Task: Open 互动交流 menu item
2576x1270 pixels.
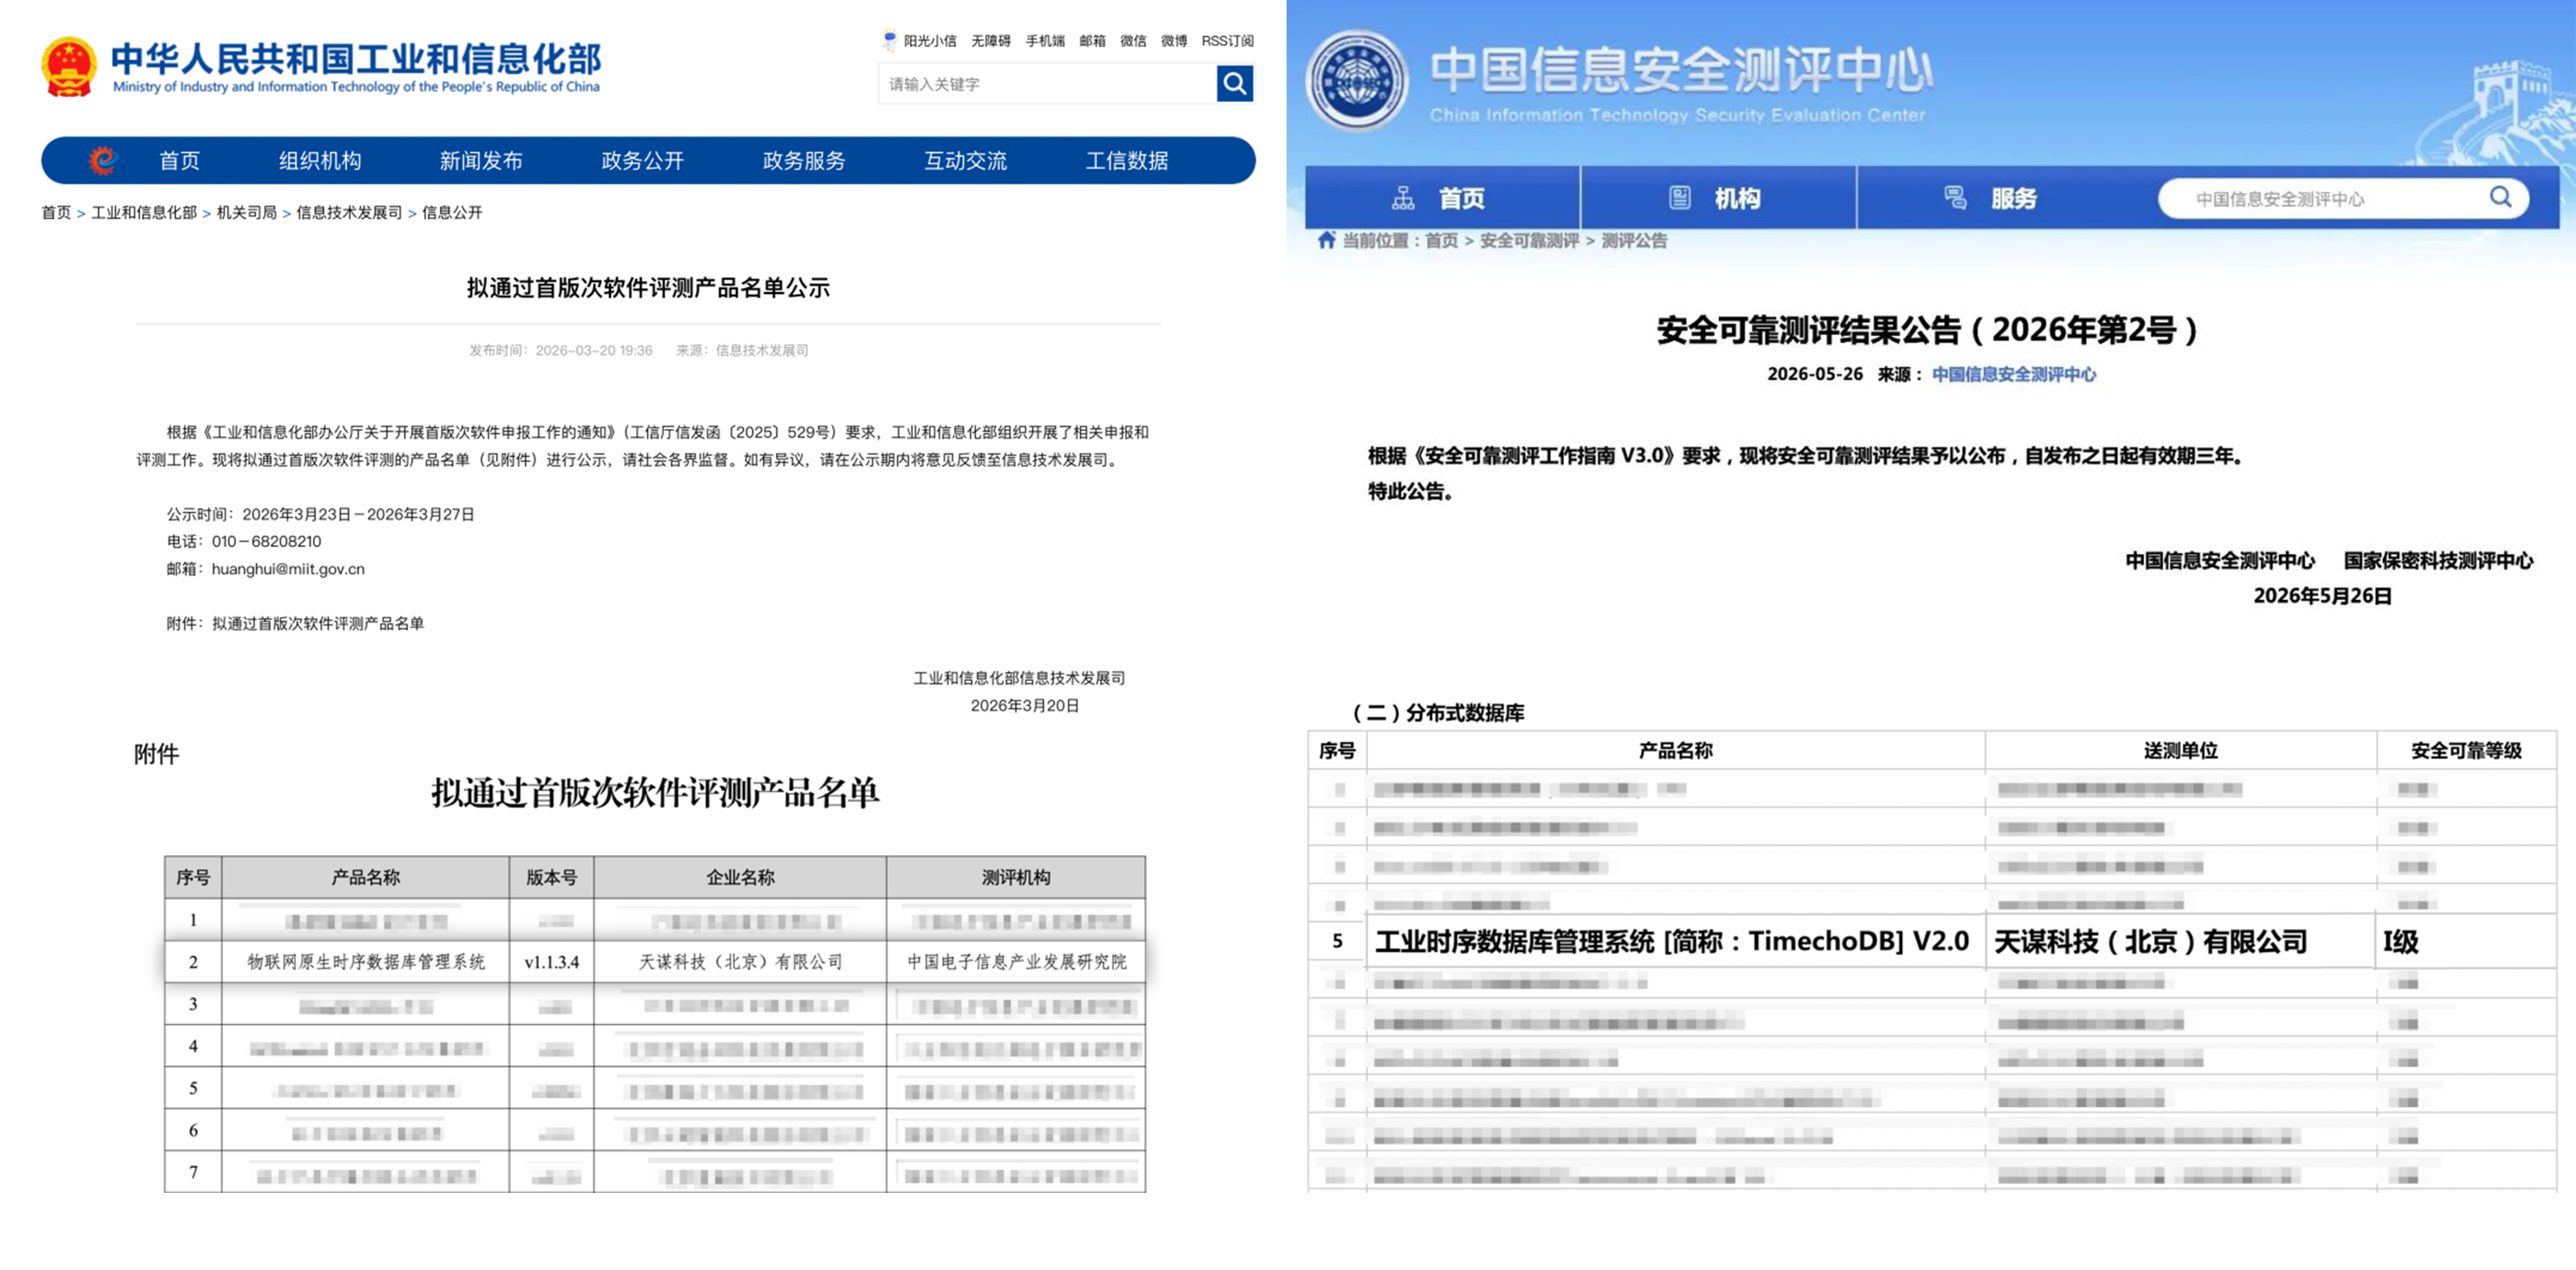Action: (966, 160)
